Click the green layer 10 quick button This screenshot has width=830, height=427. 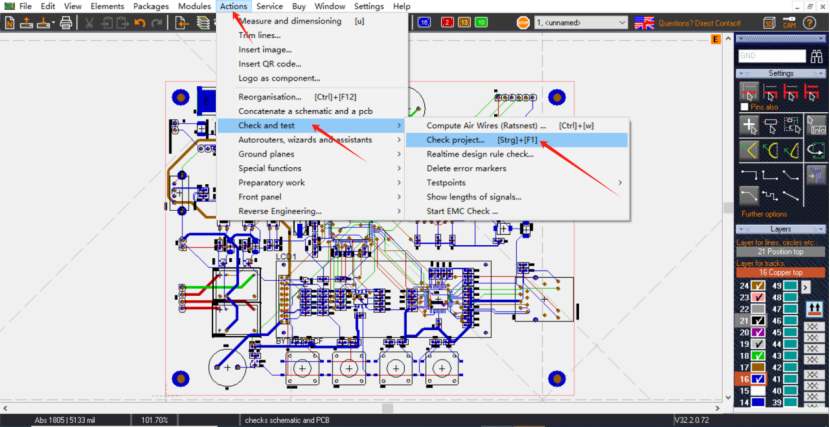coord(481,23)
